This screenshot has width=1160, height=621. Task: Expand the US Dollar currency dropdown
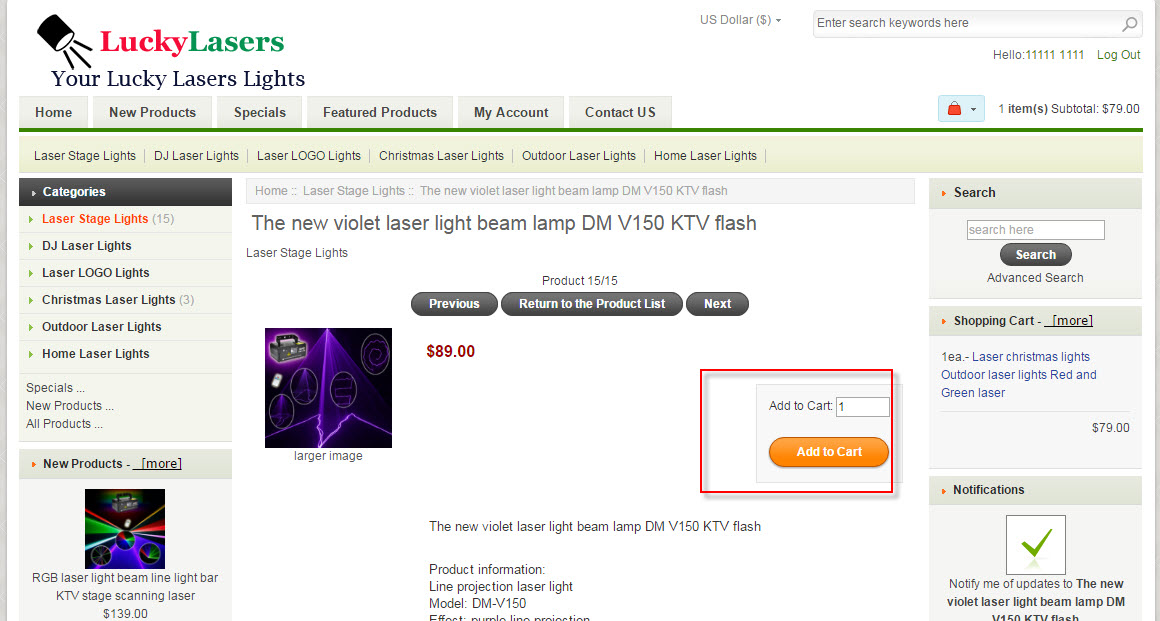coord(741,20)
